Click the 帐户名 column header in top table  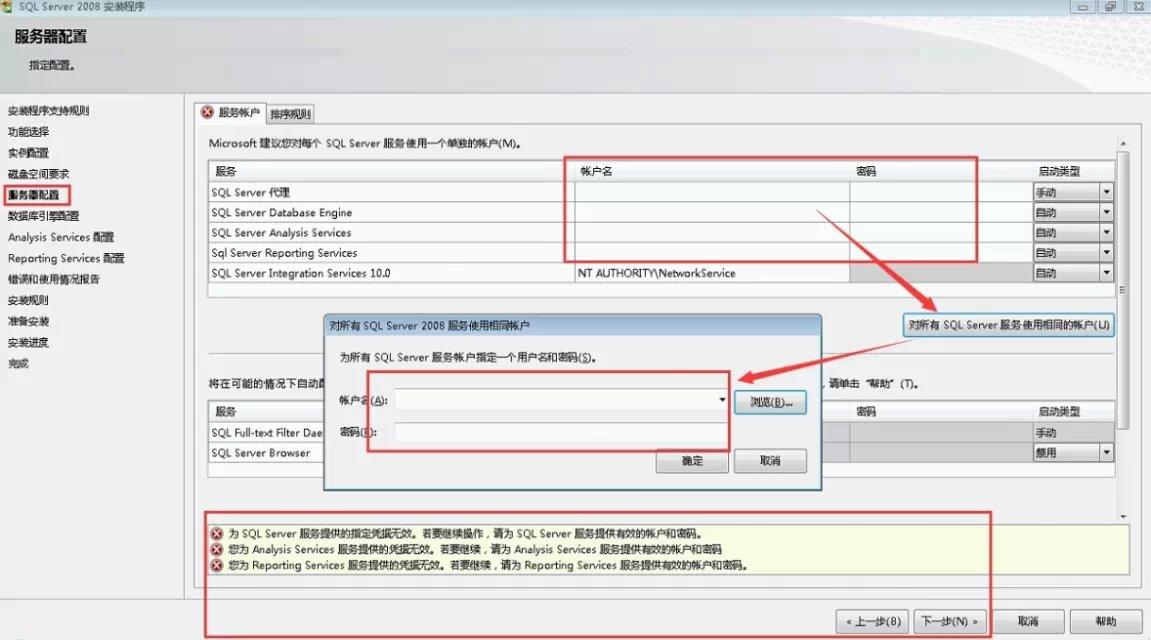click(712, 171)
